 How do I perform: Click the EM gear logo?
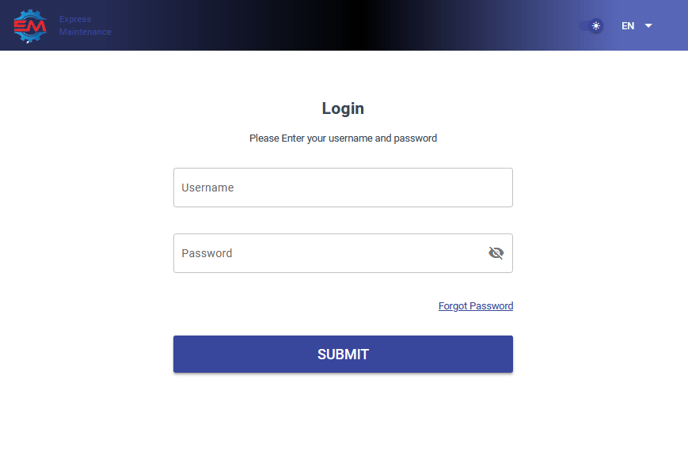coord(30,26)
